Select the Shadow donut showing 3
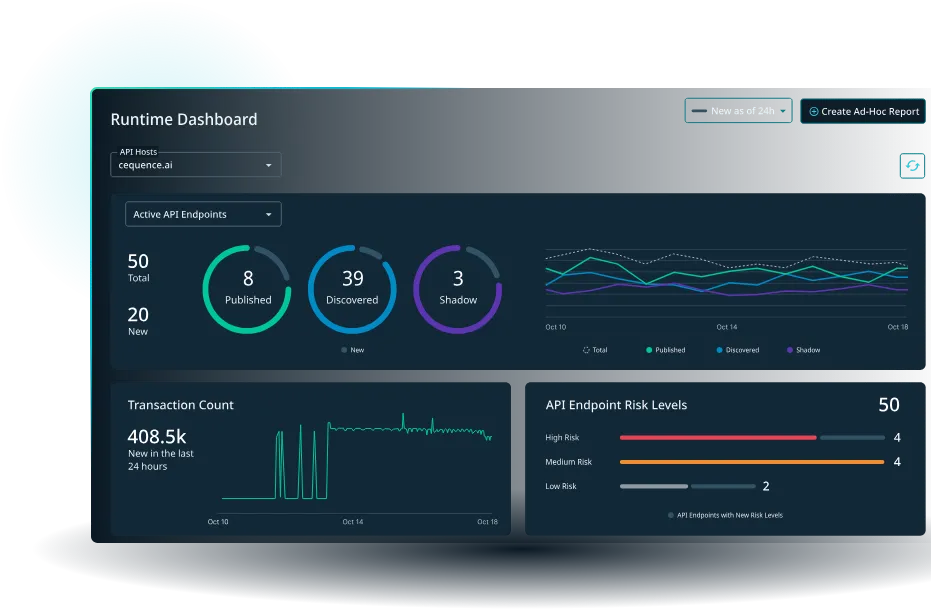The width and height of the screenshot is (931, 609). pyautogui.click(x=457, y=287)
